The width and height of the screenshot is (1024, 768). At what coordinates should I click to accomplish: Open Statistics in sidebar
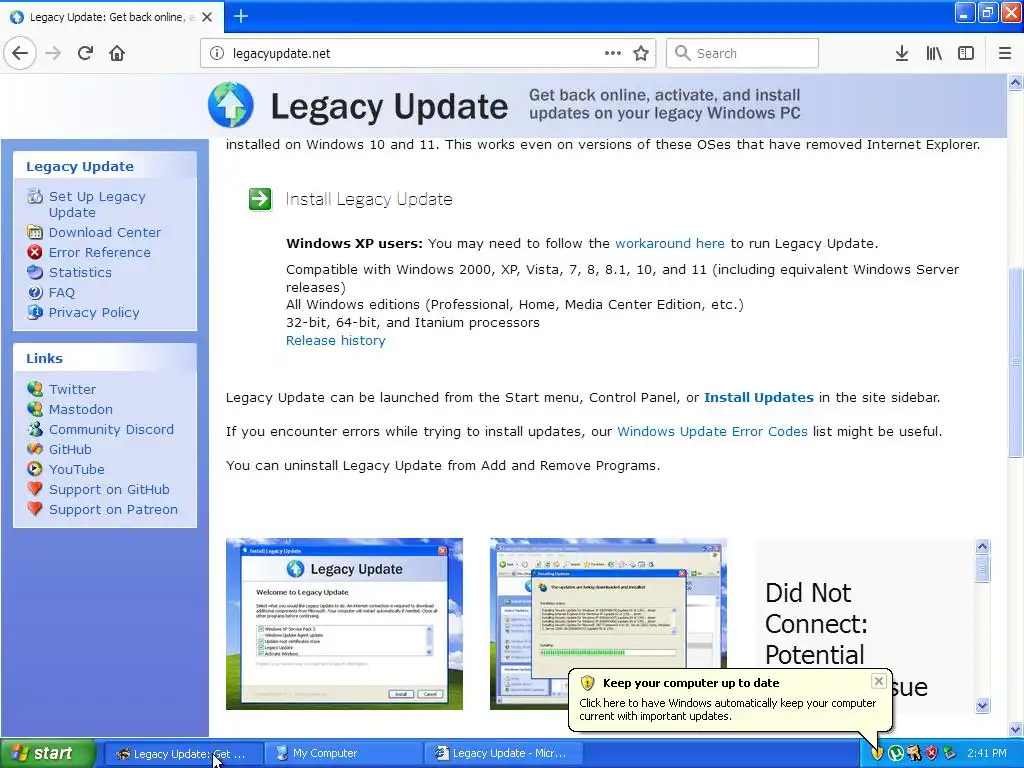click(80, 272)
